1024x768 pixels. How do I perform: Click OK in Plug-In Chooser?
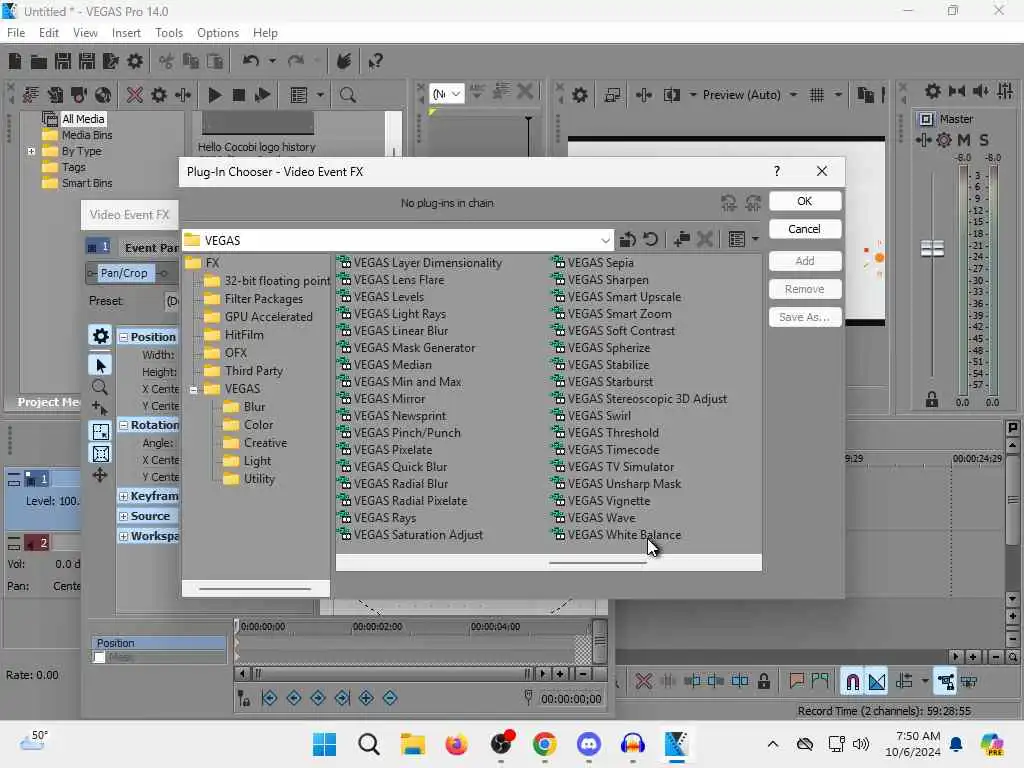click(x=805, y=201)
